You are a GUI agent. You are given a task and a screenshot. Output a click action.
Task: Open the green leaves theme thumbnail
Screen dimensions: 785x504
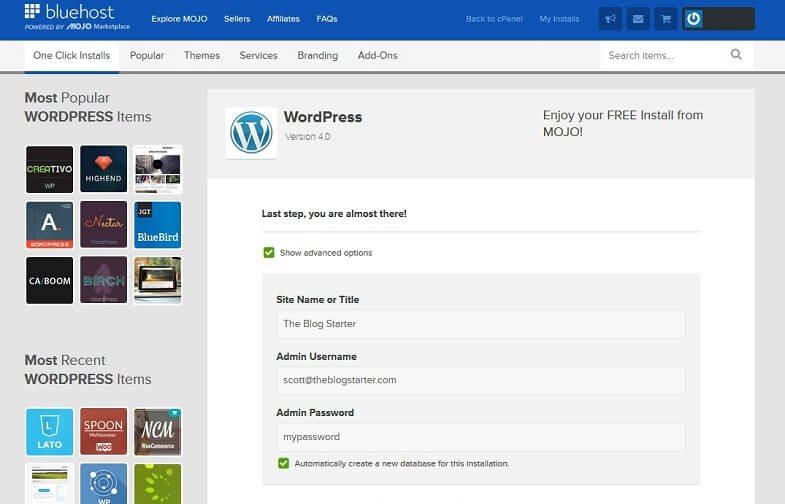(158, 484)
